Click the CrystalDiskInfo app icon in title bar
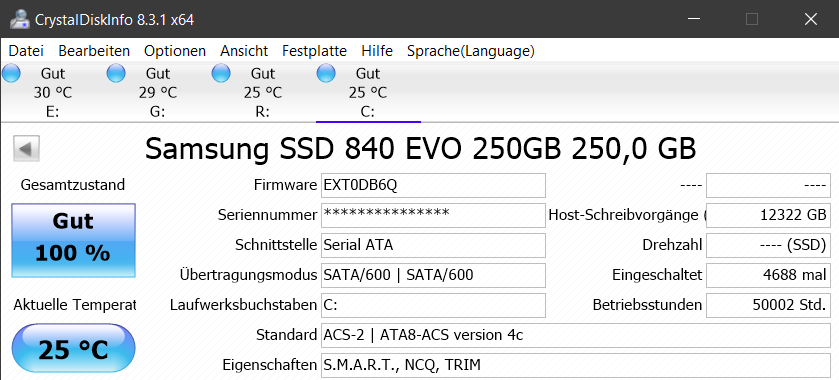Screen dimensions: 839x380 [x=20, y=20]
